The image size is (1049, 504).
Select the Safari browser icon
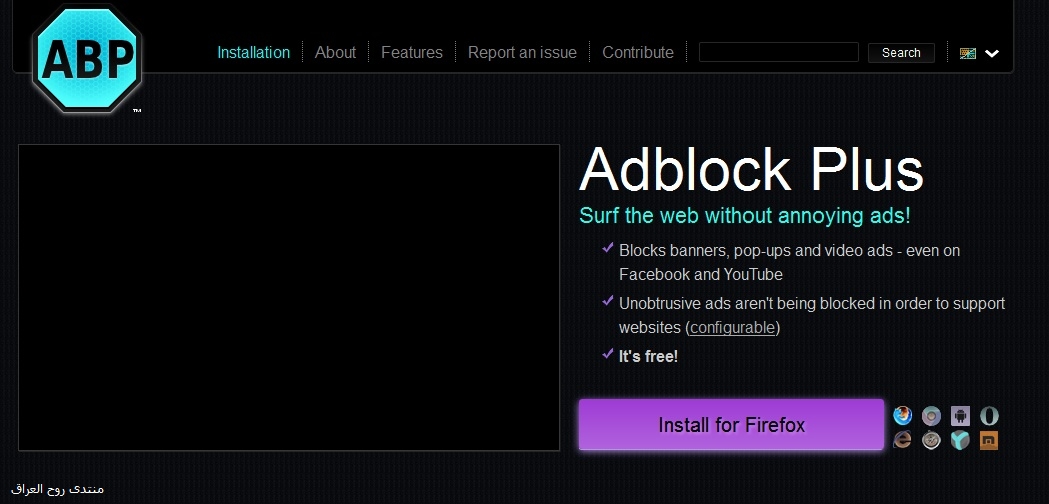click(x=932, y=440)
